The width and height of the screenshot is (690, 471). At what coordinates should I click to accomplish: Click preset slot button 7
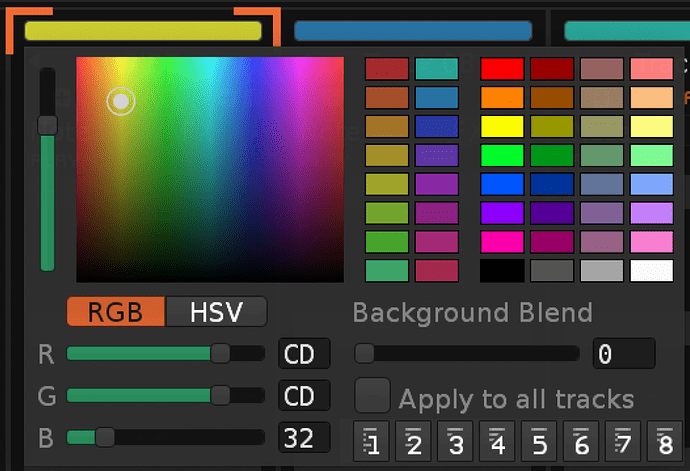pos(624,441)
